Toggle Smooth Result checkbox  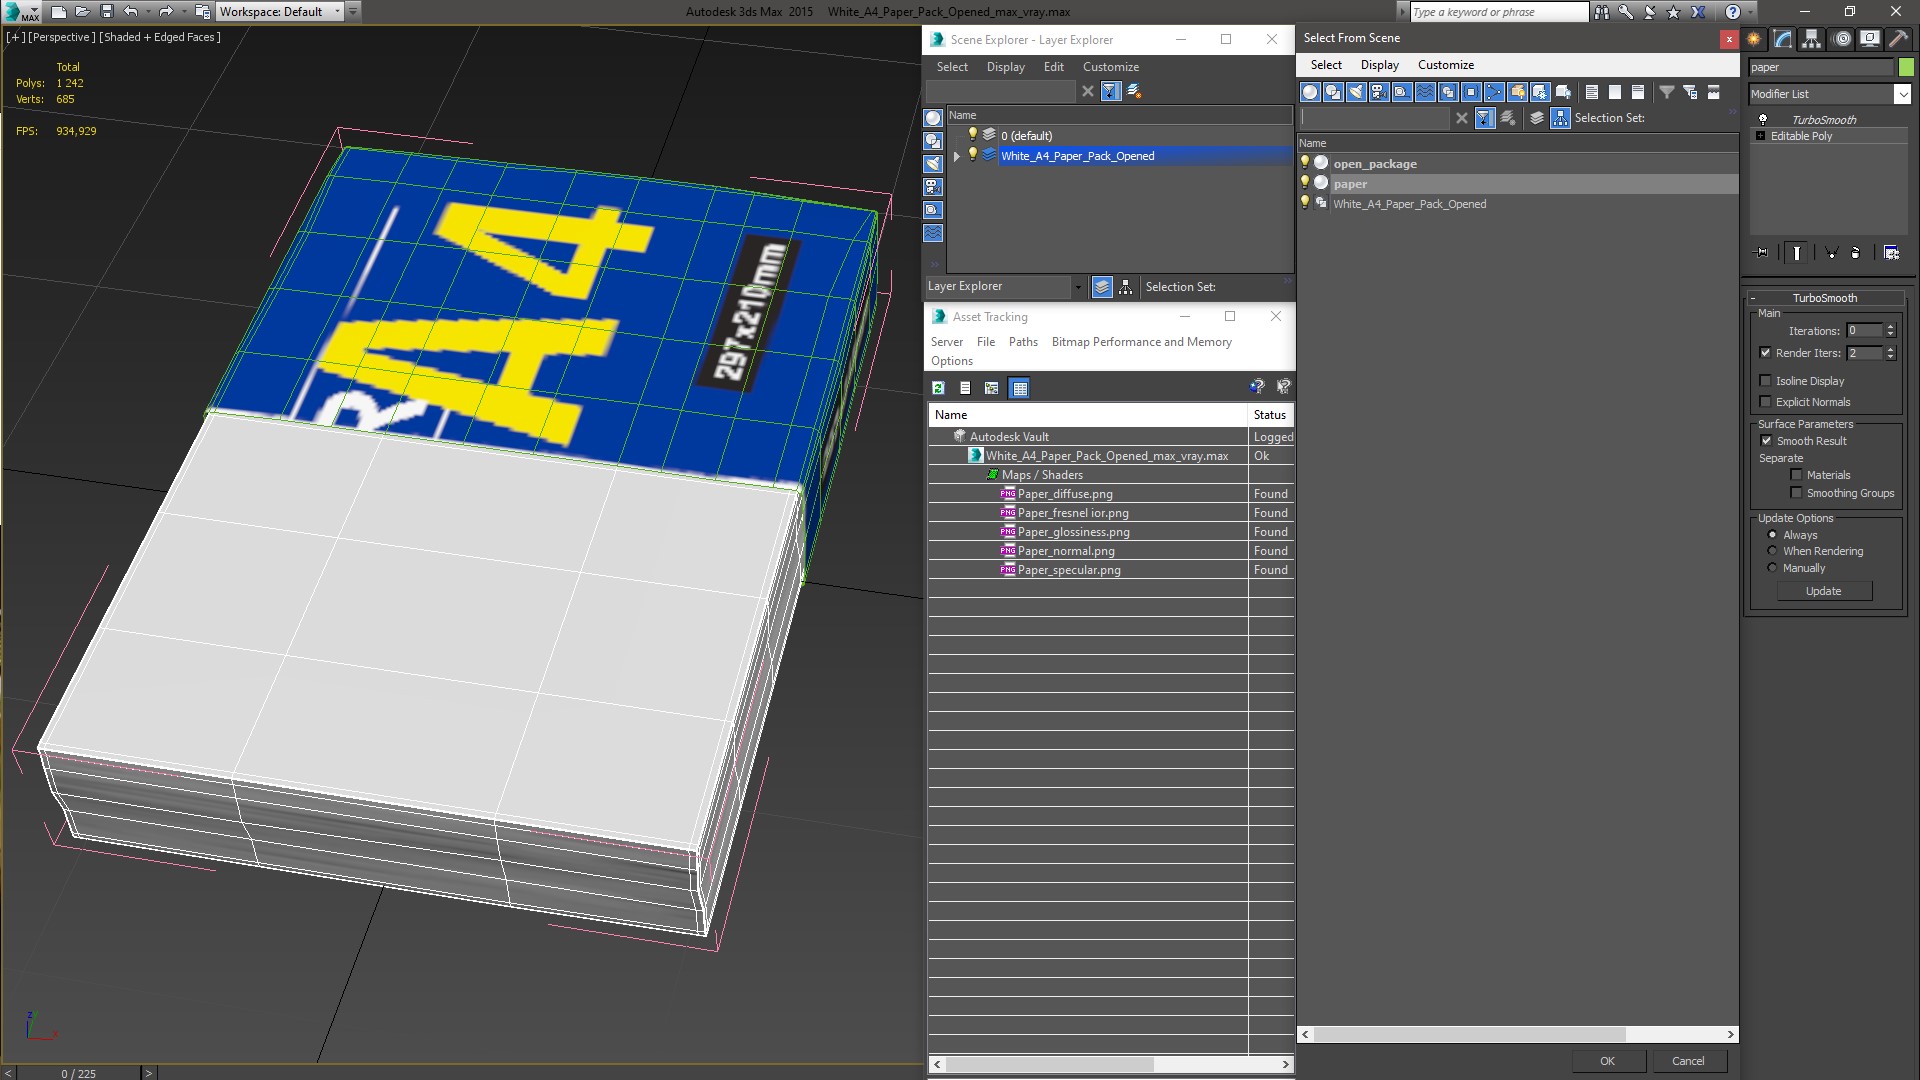click(1766, 441)
